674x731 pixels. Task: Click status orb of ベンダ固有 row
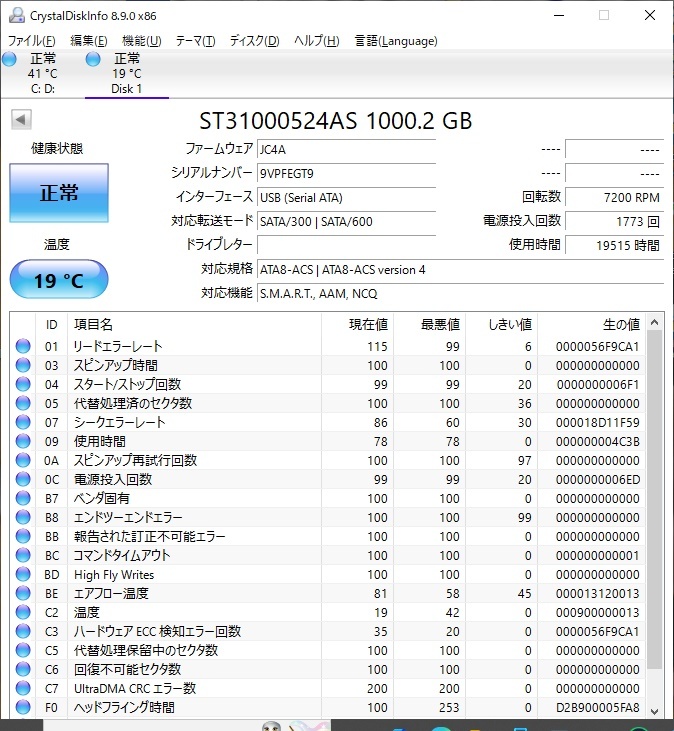coord(23,498)
